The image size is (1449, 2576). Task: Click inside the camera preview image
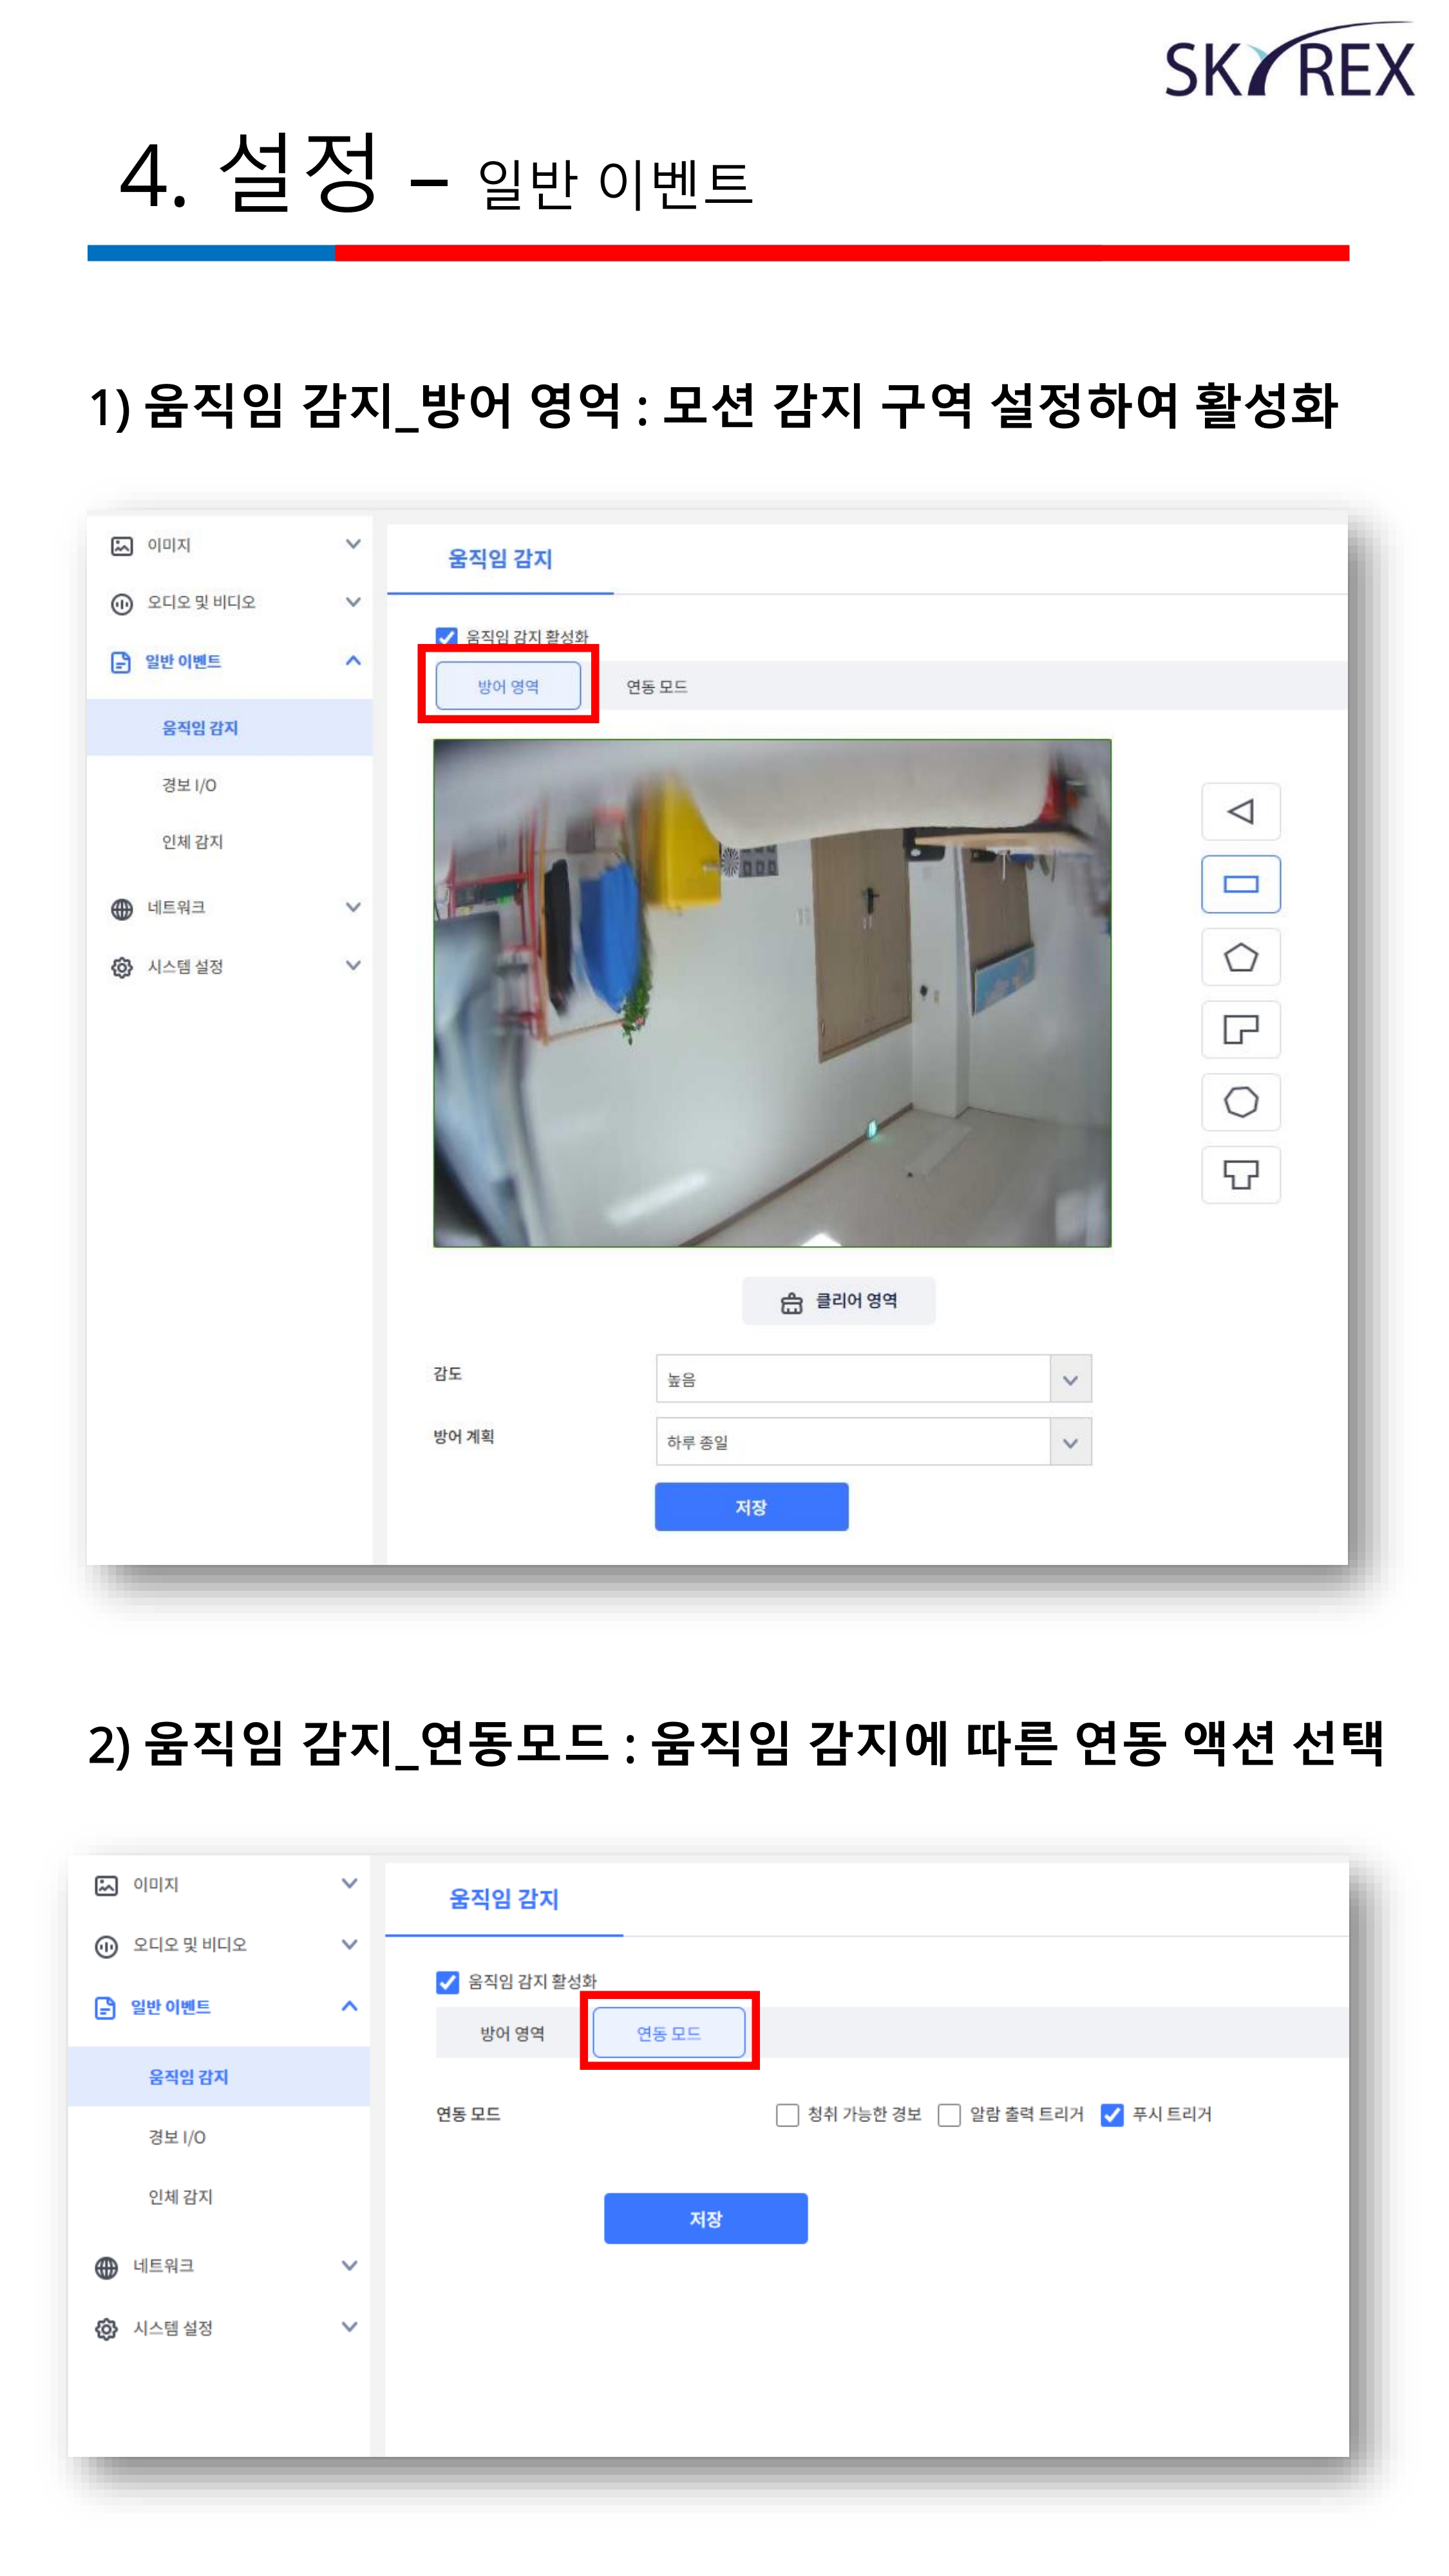point(772,993)
